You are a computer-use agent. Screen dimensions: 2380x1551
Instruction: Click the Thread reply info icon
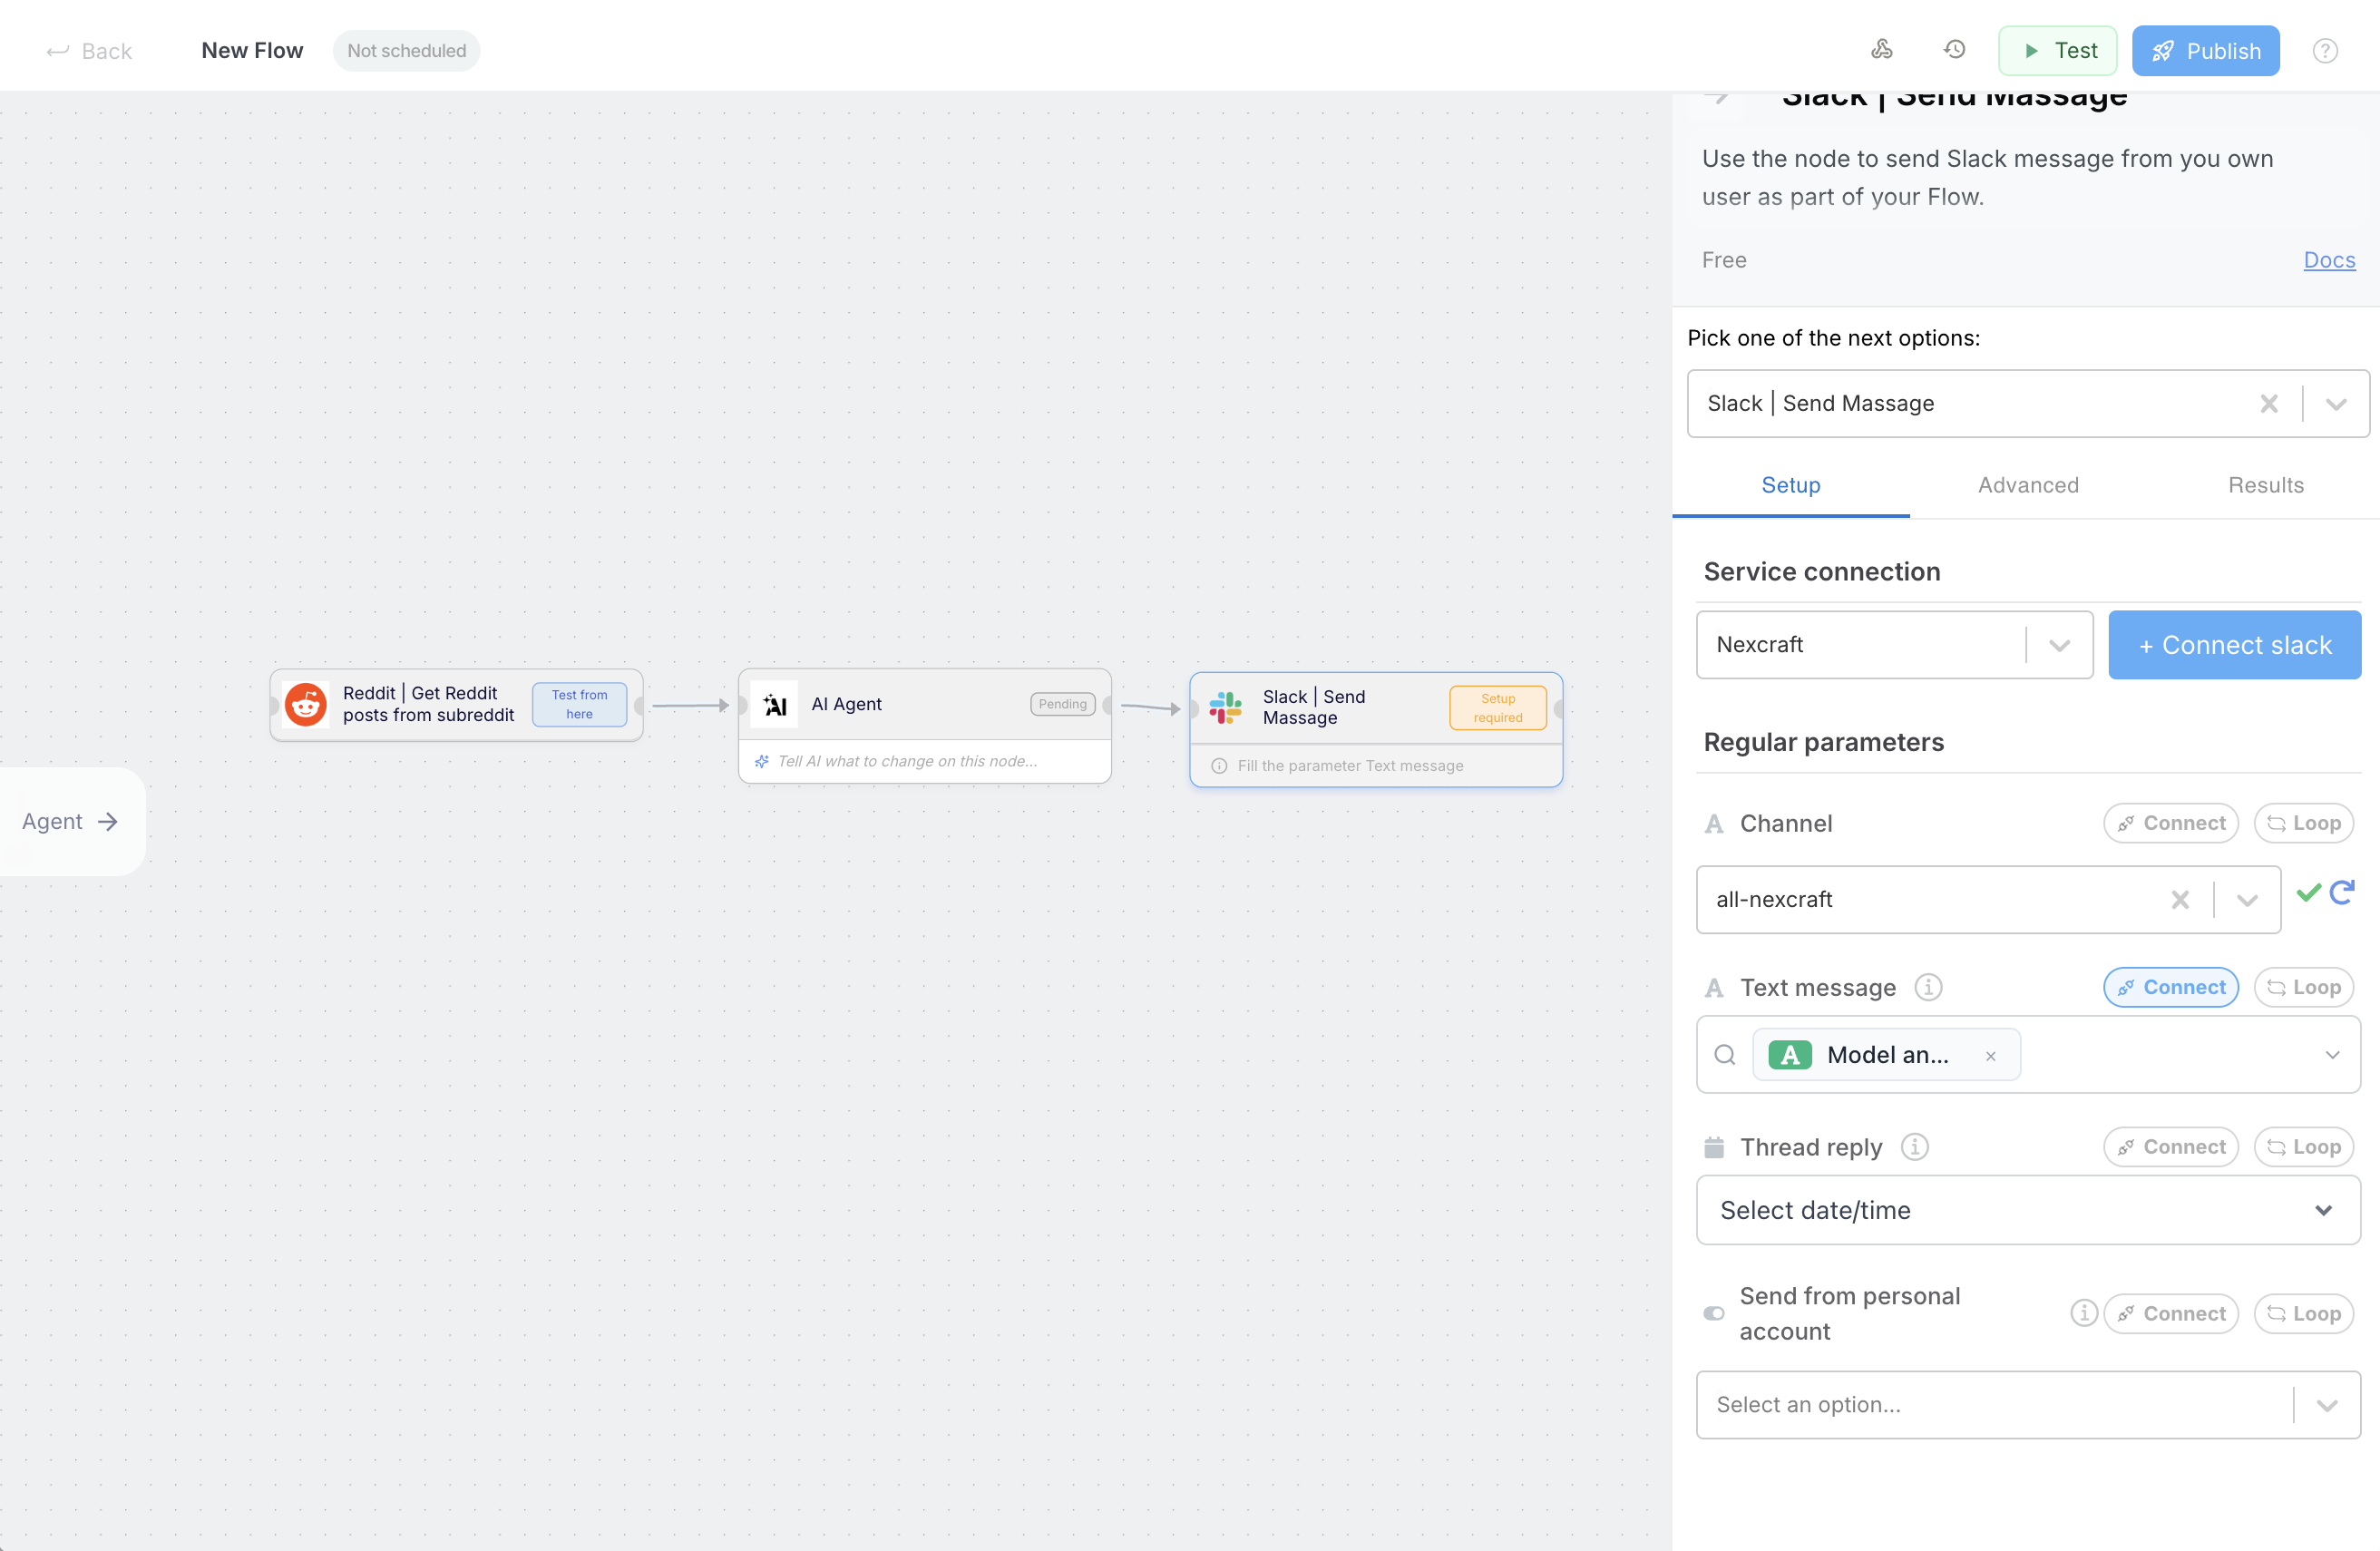point(1914,1147)
